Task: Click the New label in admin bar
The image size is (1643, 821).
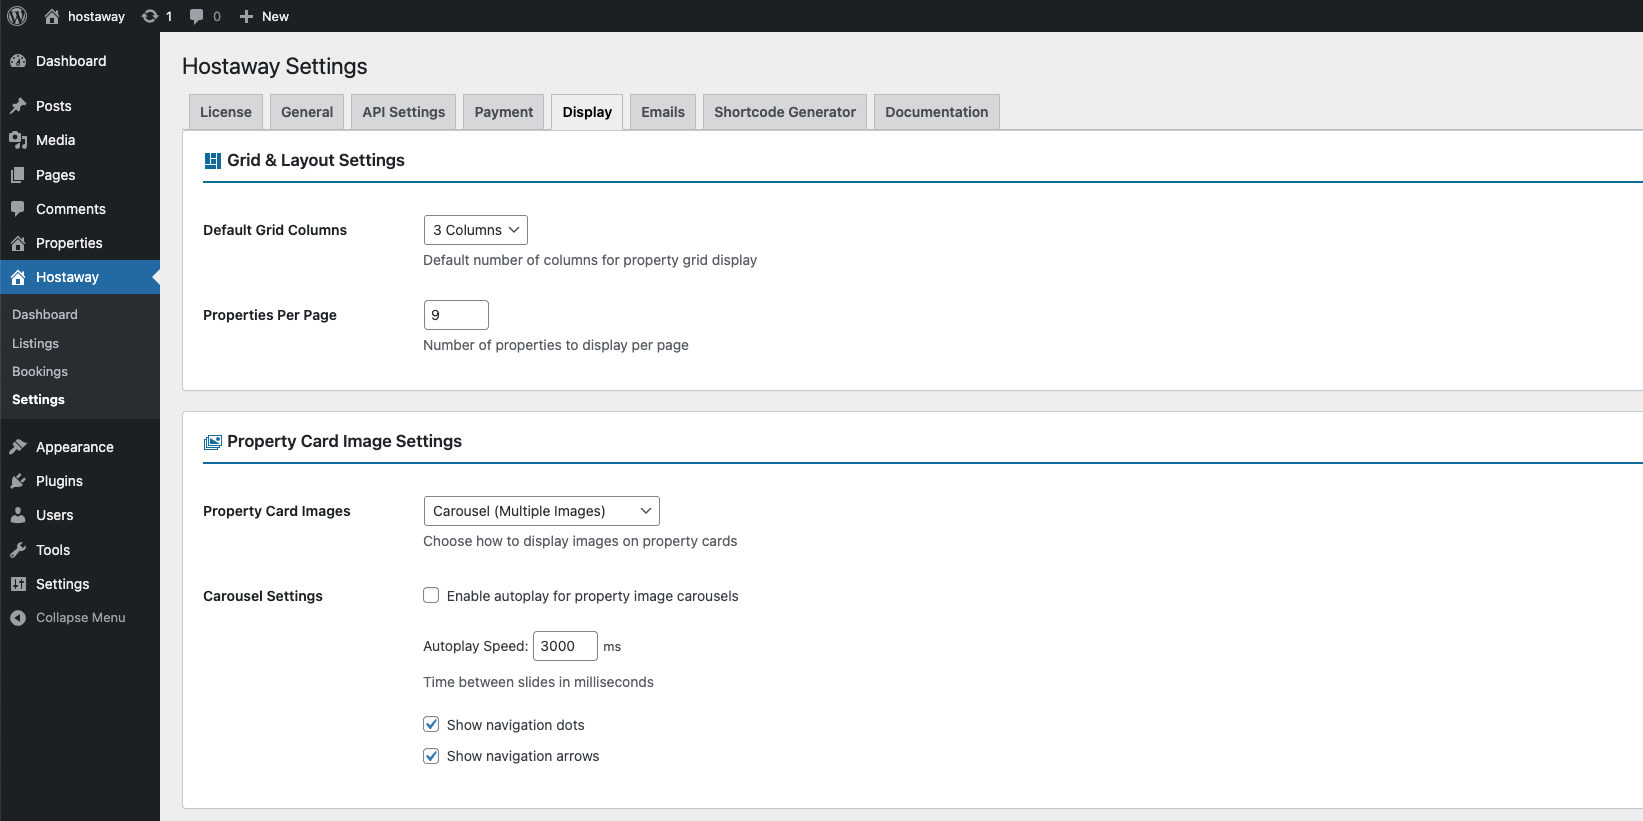Action: click(275, 16)
